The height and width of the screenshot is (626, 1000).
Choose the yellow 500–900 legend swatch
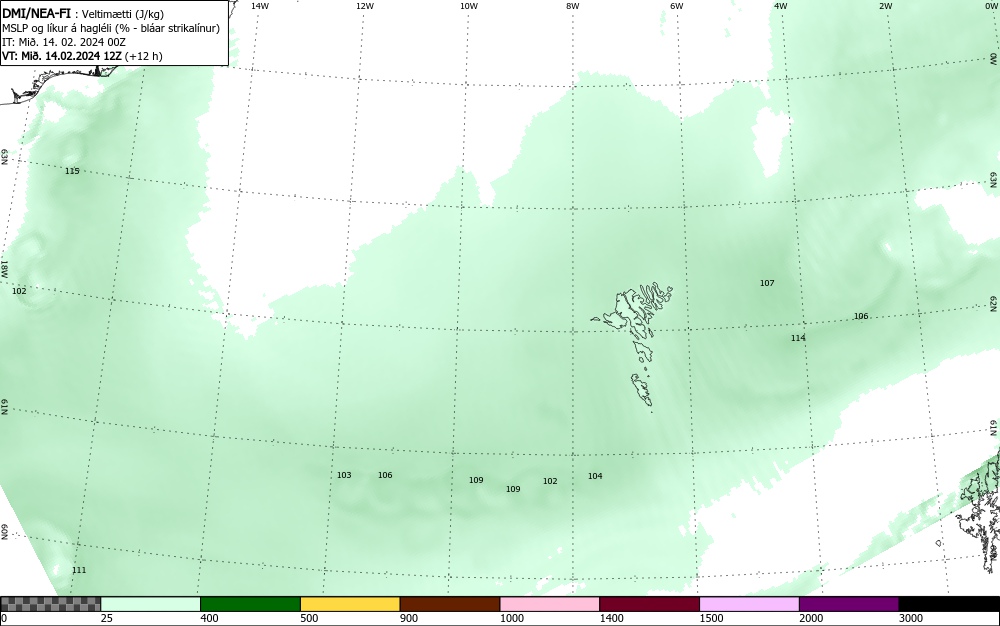coord(350,604)
